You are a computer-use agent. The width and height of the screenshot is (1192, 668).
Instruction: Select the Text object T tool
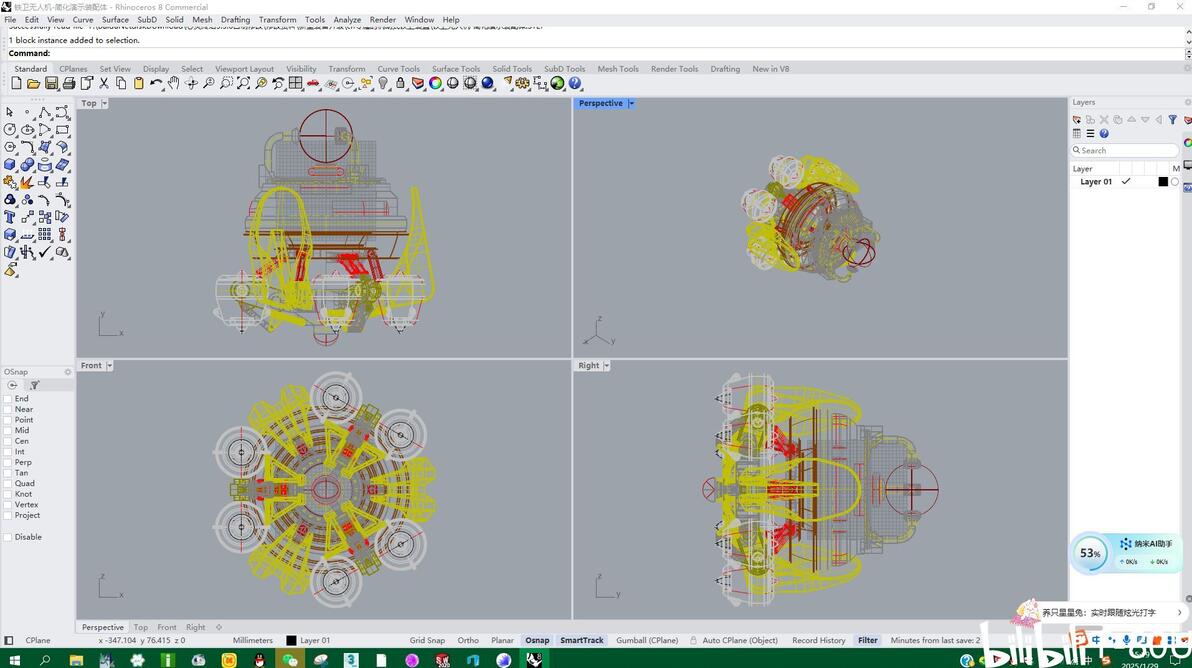tap(10, 217)
